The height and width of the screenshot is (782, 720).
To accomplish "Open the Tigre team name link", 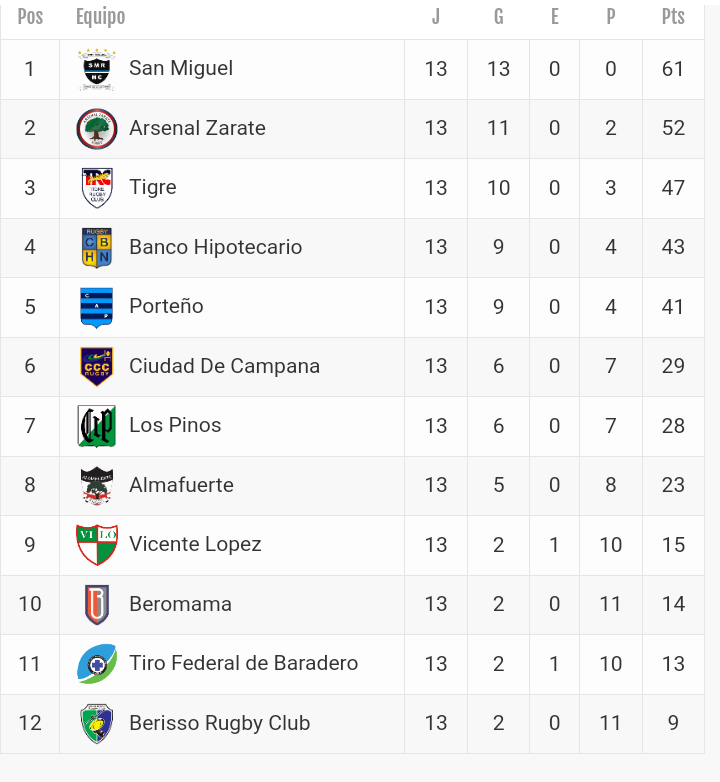I will 153,187.
